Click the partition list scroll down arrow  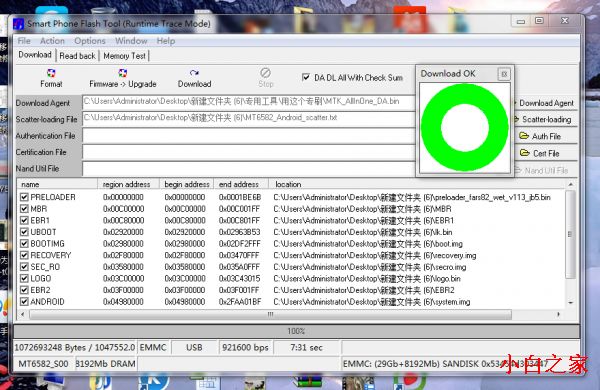[x=570, y=302]
